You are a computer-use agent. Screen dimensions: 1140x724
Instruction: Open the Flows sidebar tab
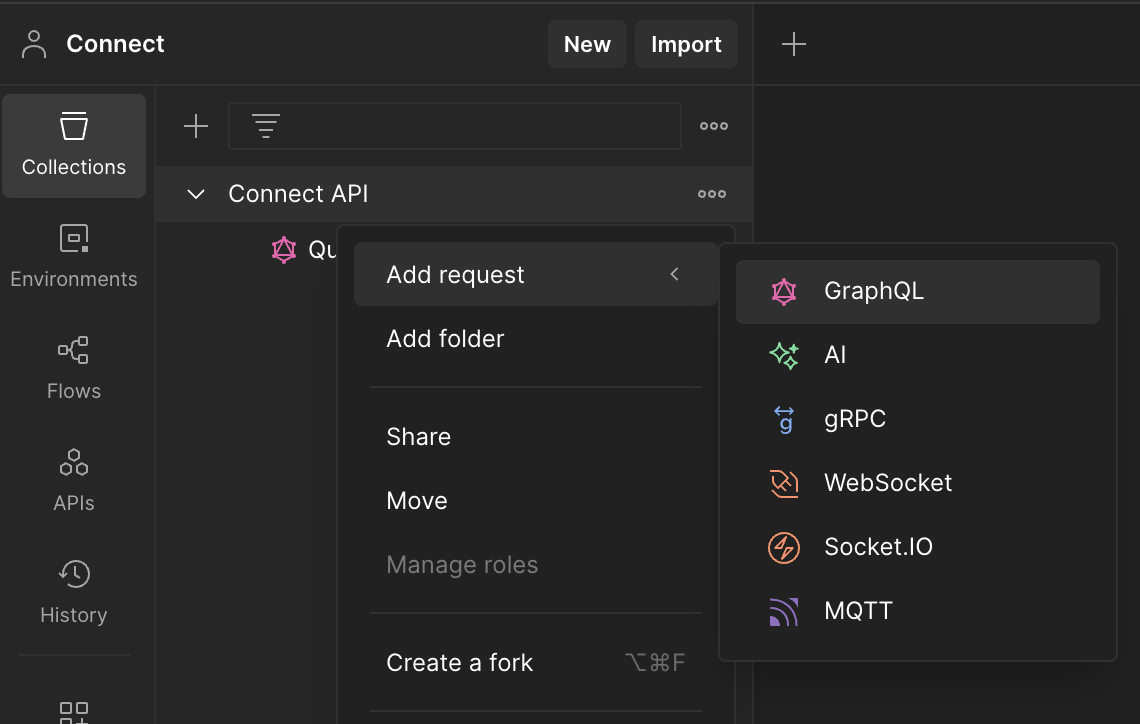pos(73,369)
